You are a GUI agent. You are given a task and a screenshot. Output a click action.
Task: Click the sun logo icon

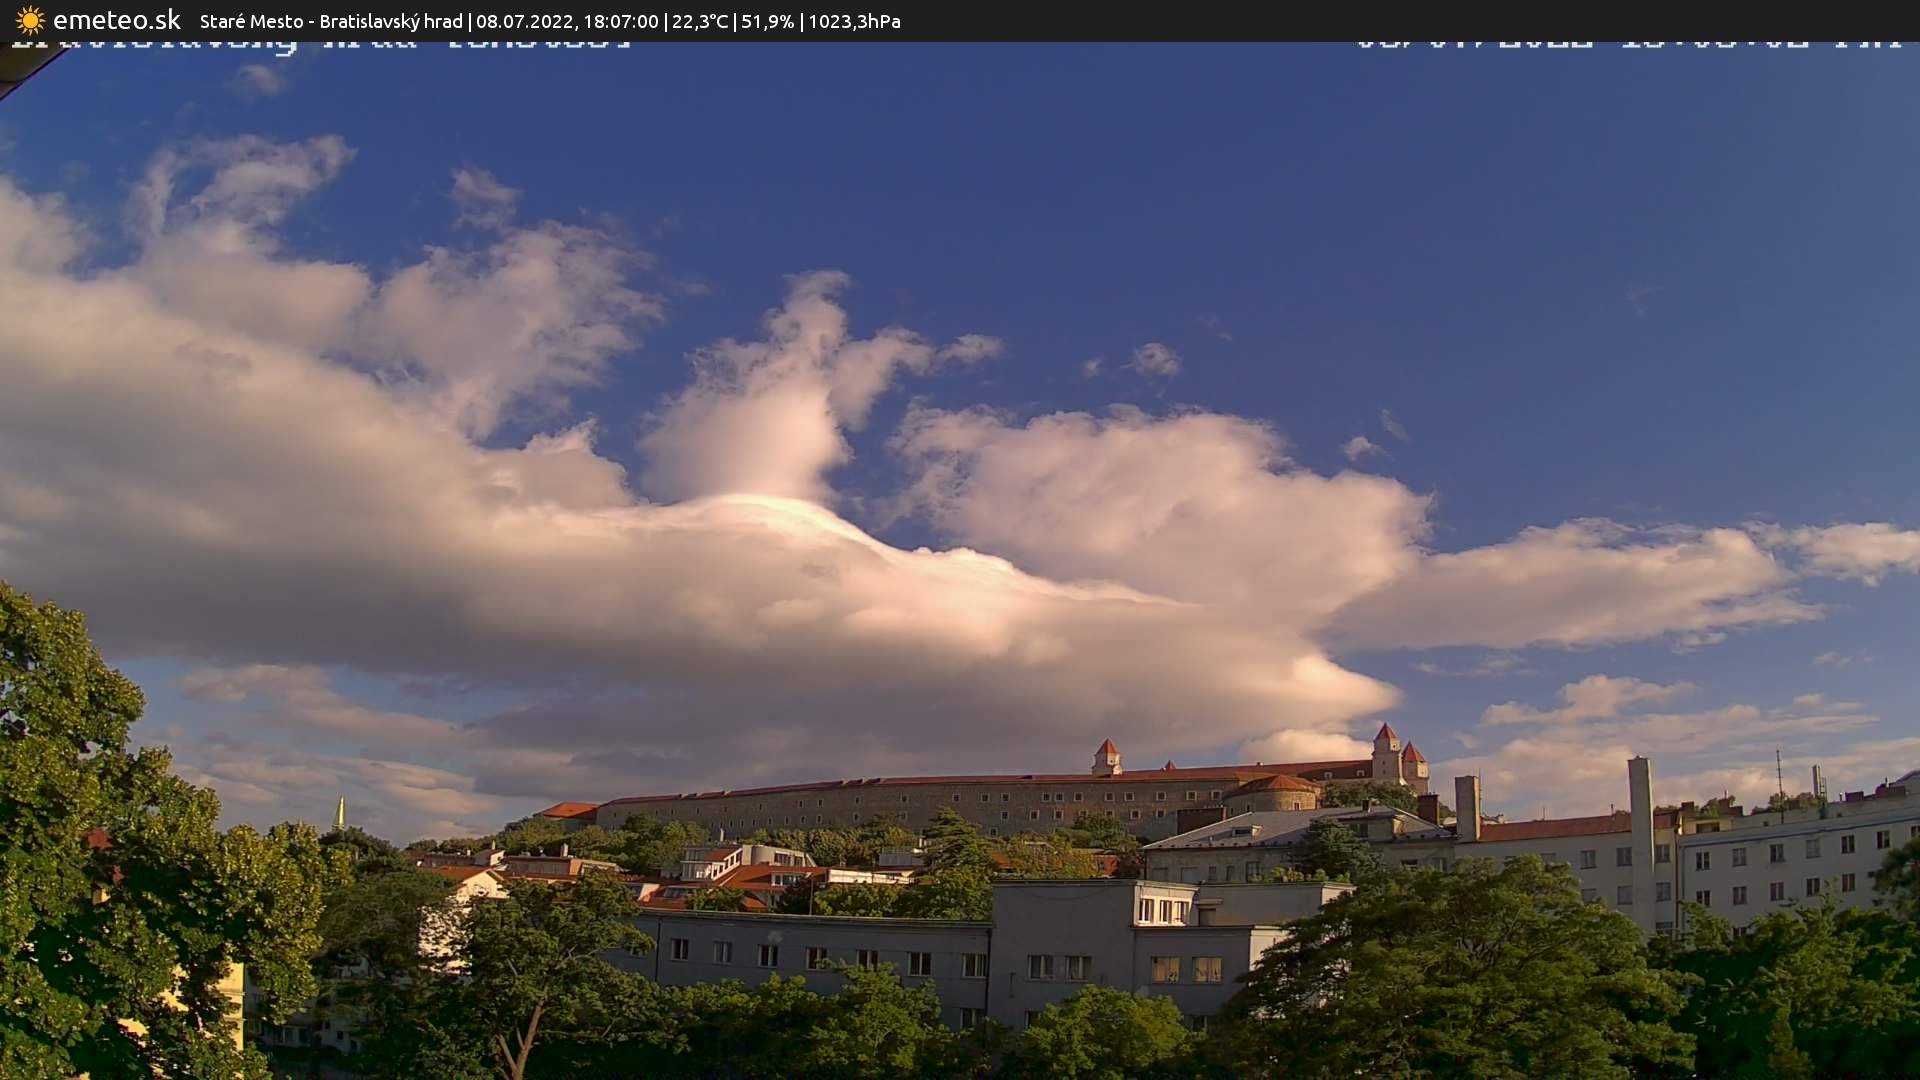tap(30, 20)
